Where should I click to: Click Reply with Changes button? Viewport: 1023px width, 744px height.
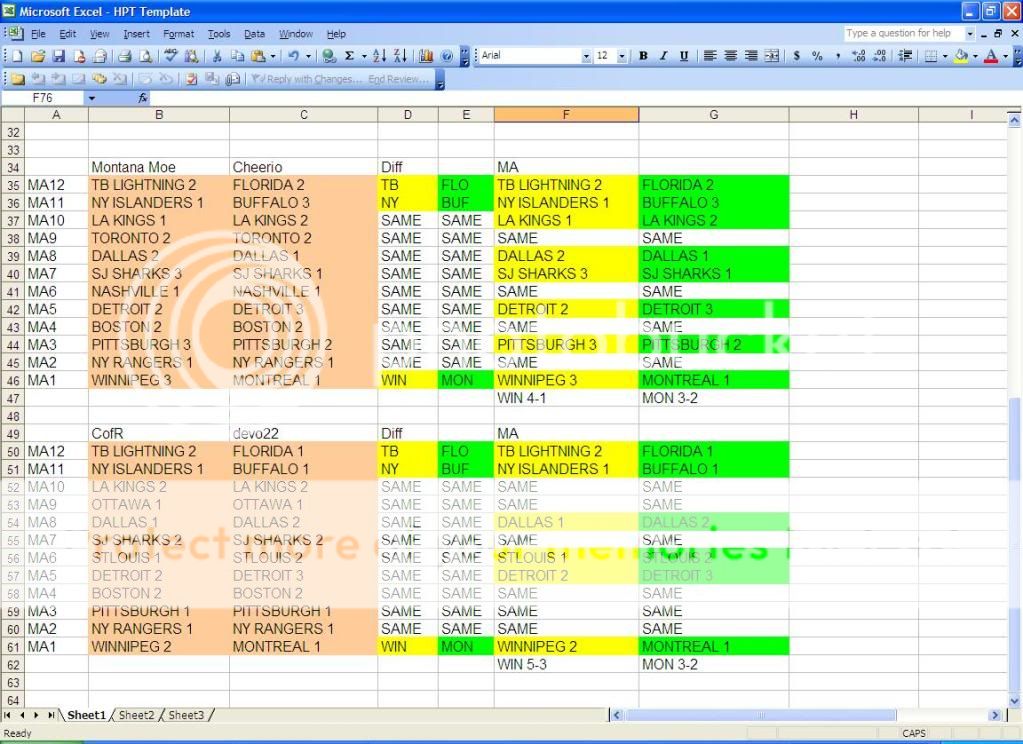point(307,79)
